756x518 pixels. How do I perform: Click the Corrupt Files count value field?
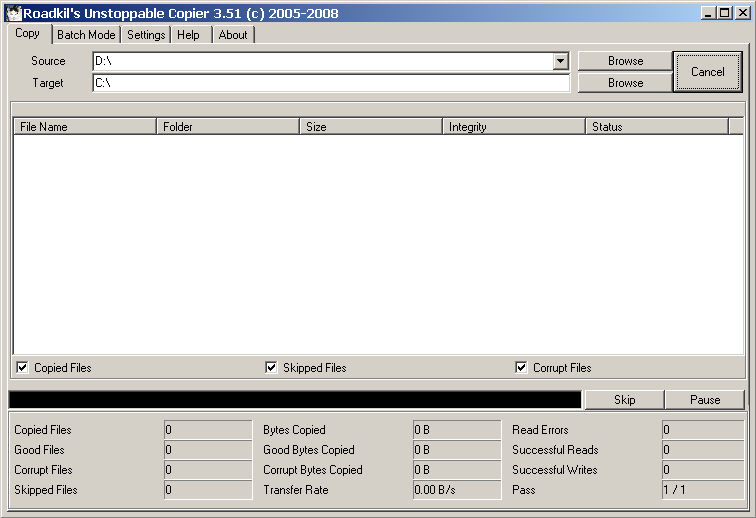(x=208, y=470)
